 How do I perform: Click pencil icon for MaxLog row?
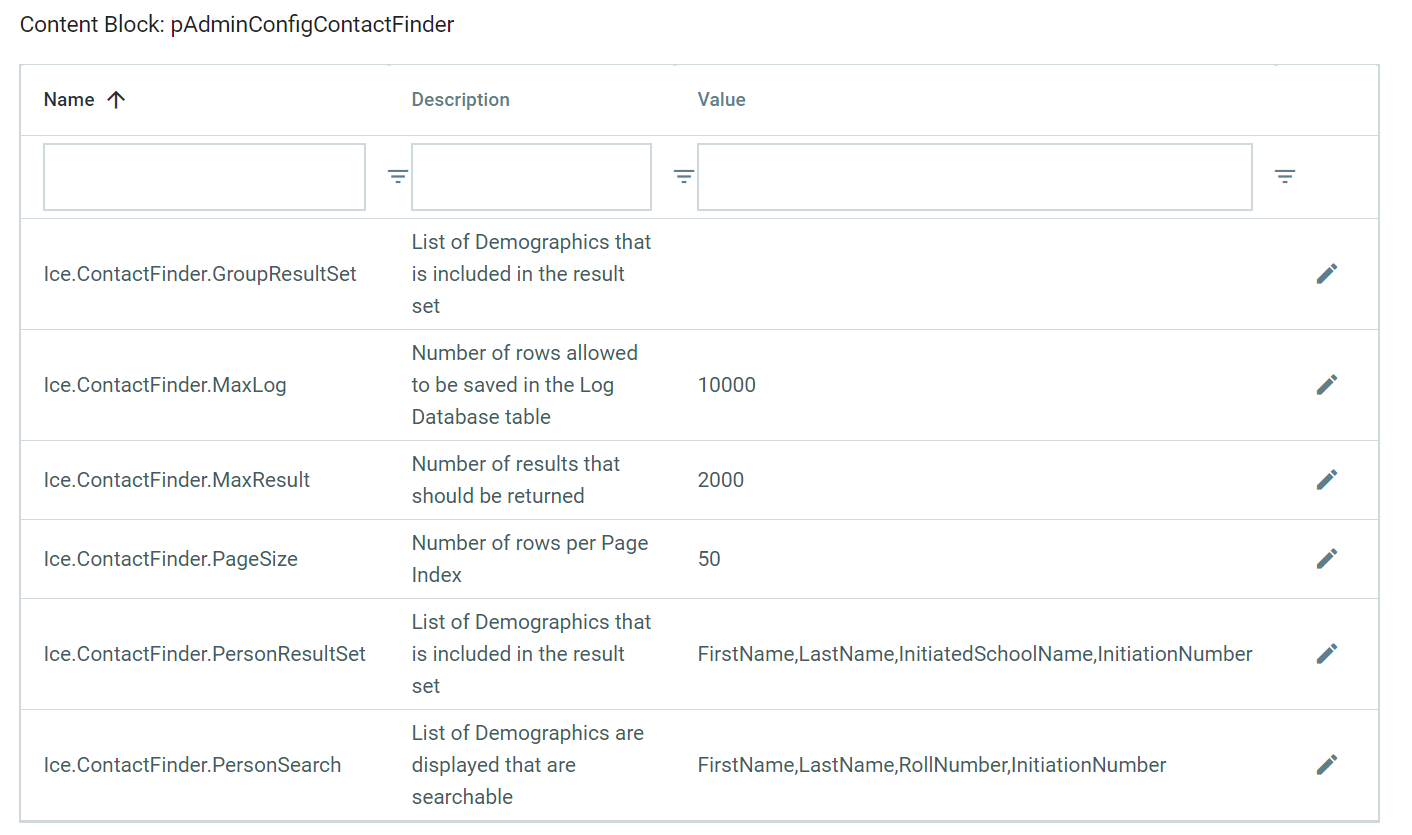(1326, 385)
